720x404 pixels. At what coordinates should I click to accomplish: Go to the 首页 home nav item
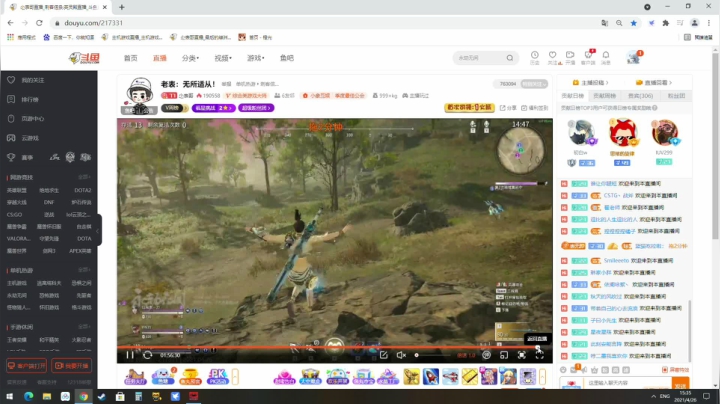coord(130,58)
